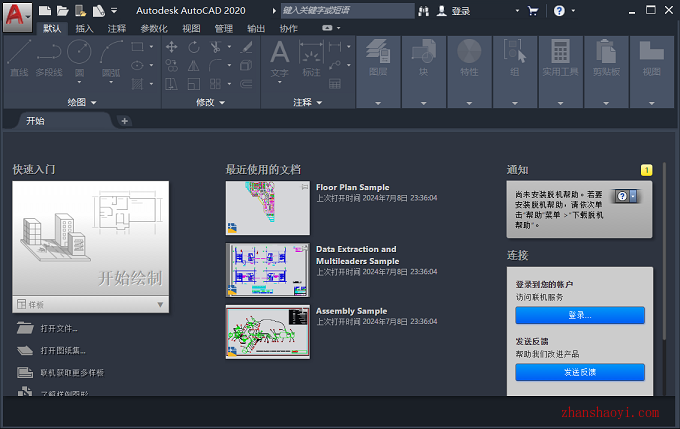Image resolution: width=680 pixels, height=429 pixels.
Task: Select the Stretch tool icon
Action: 172,84
